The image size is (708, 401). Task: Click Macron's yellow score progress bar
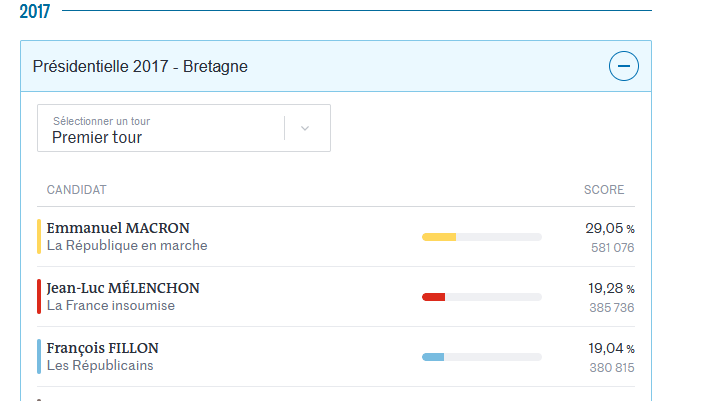(481, 237)
